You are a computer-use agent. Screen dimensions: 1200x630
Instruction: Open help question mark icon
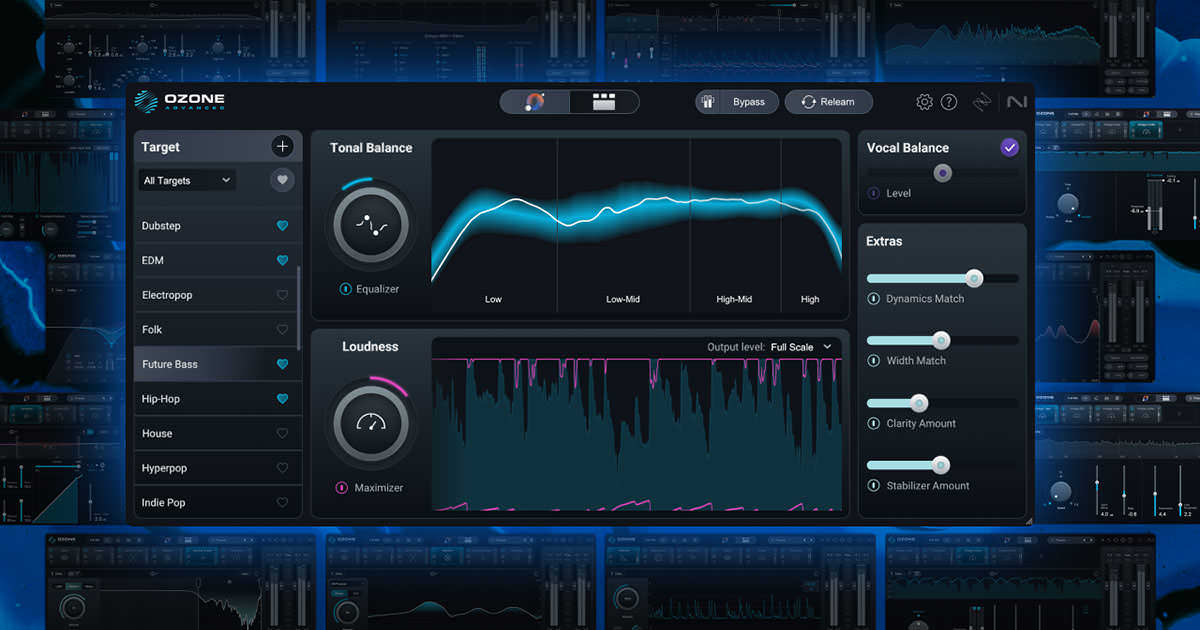point(949,102)
